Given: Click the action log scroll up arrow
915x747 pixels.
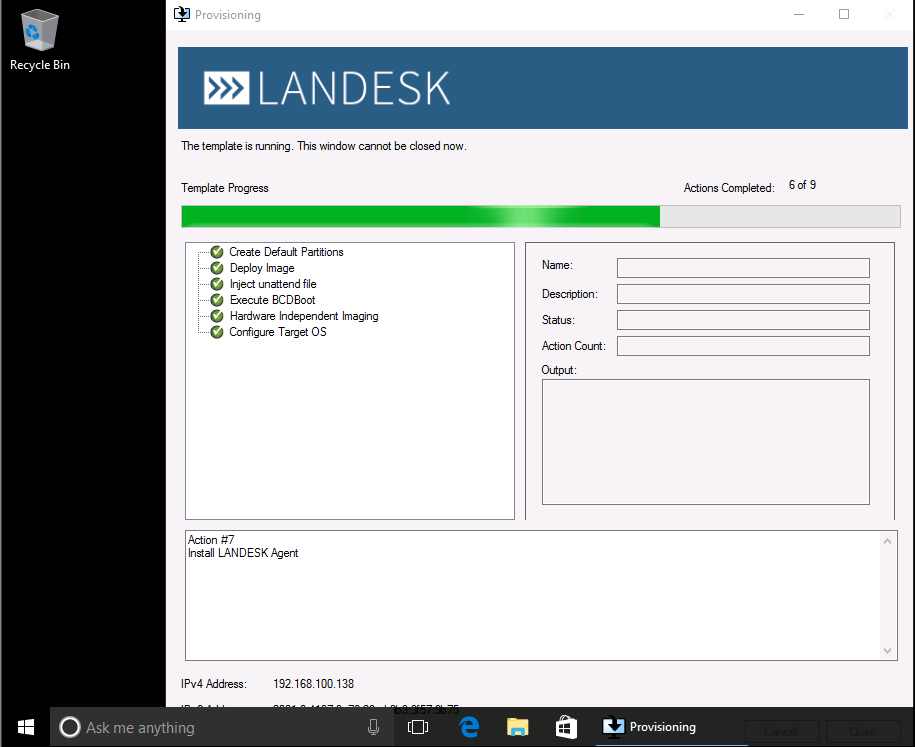Looking at the screenshot, I should [888, 539].
